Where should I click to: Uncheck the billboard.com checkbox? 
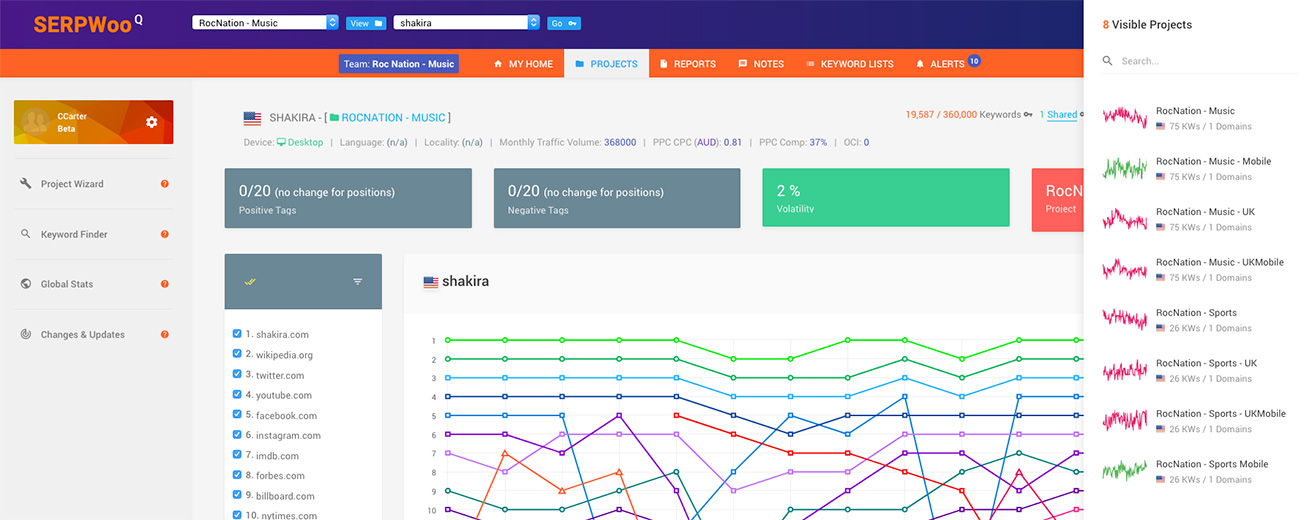[x=237, y=495]
